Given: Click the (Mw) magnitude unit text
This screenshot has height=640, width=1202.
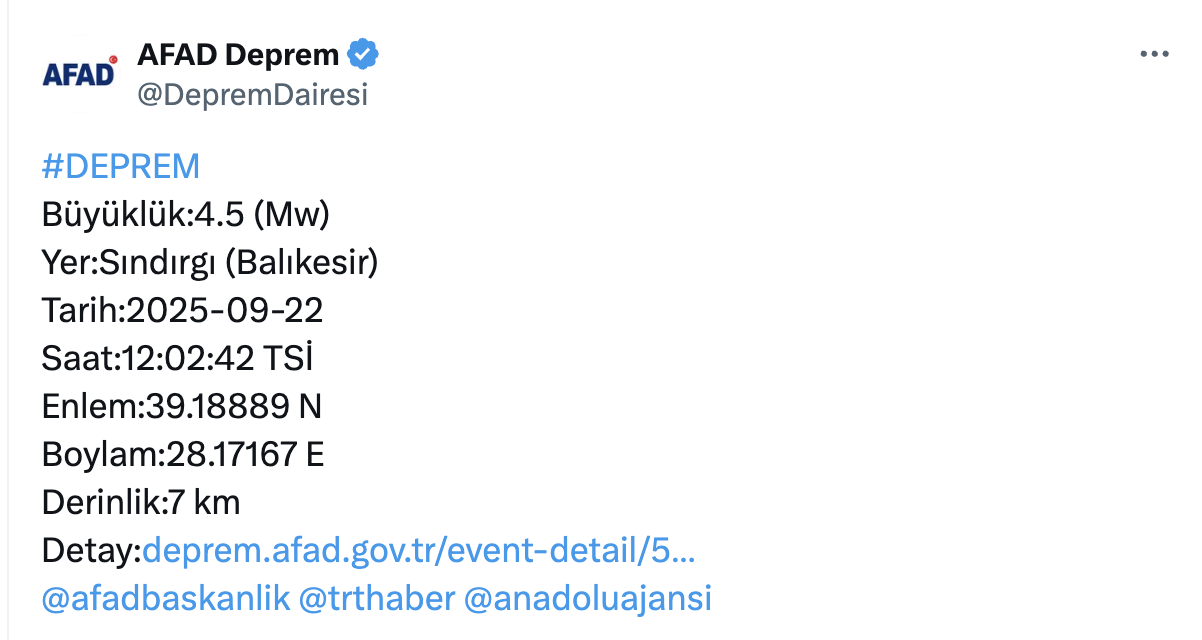Looking at the screenshot, I should tap(292, 214).
